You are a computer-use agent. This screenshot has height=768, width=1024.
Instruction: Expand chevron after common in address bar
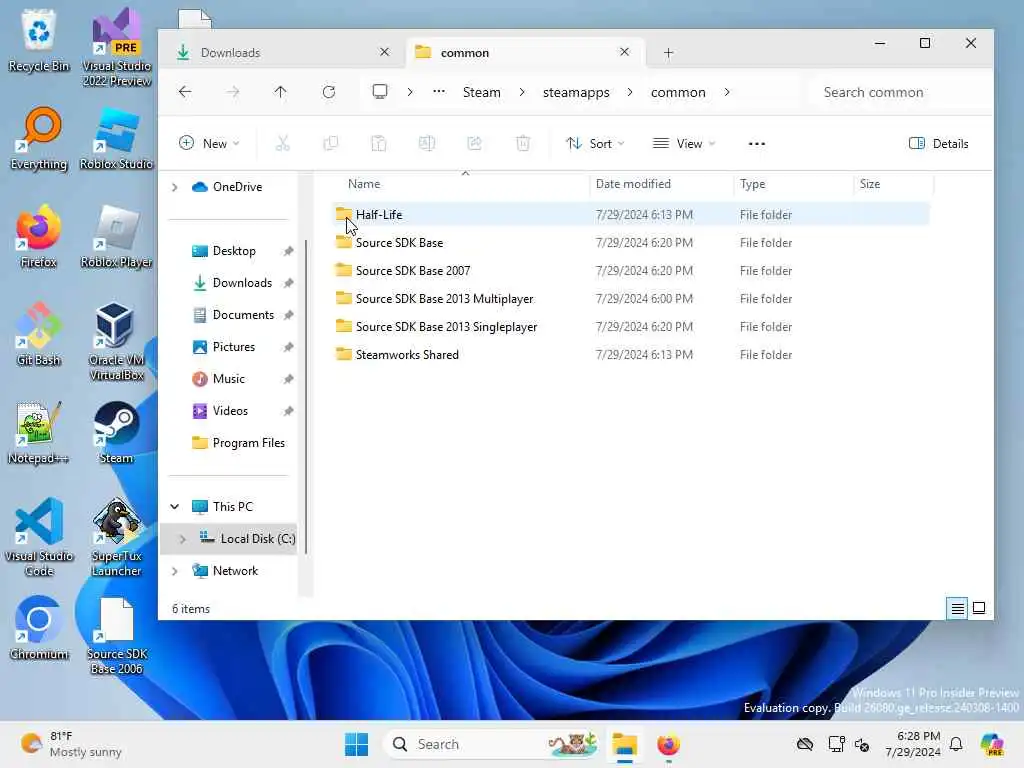point(727,92)
